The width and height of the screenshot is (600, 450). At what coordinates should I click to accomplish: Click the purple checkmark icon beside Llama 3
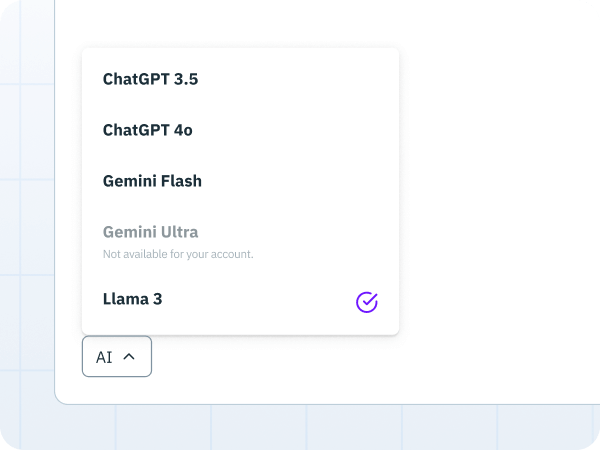[367, 302]
